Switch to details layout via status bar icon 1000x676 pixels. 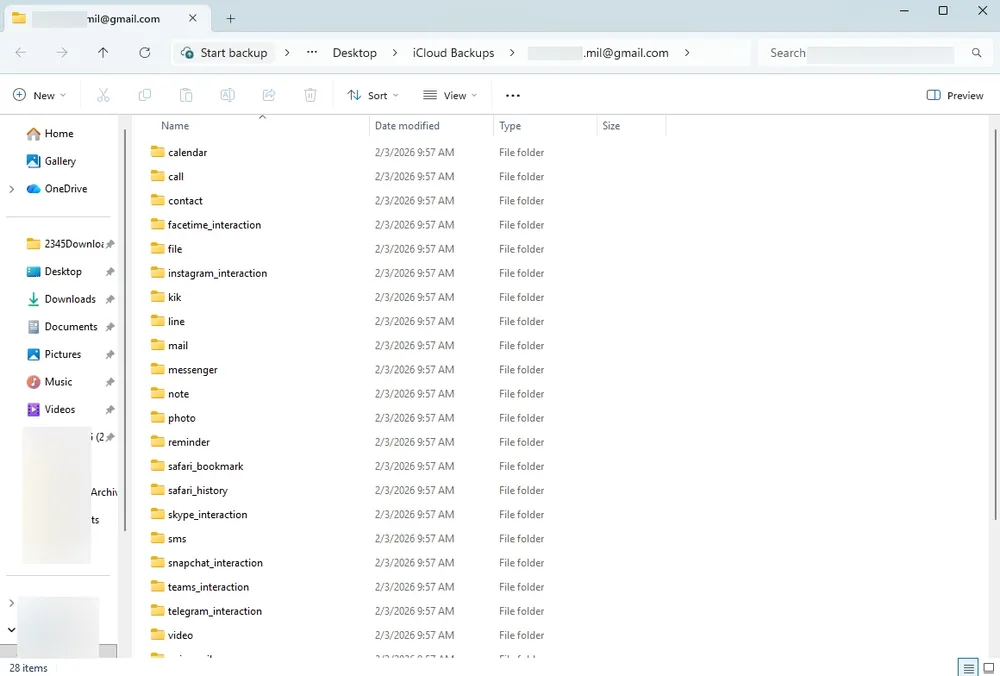click(x=968, y=667)
